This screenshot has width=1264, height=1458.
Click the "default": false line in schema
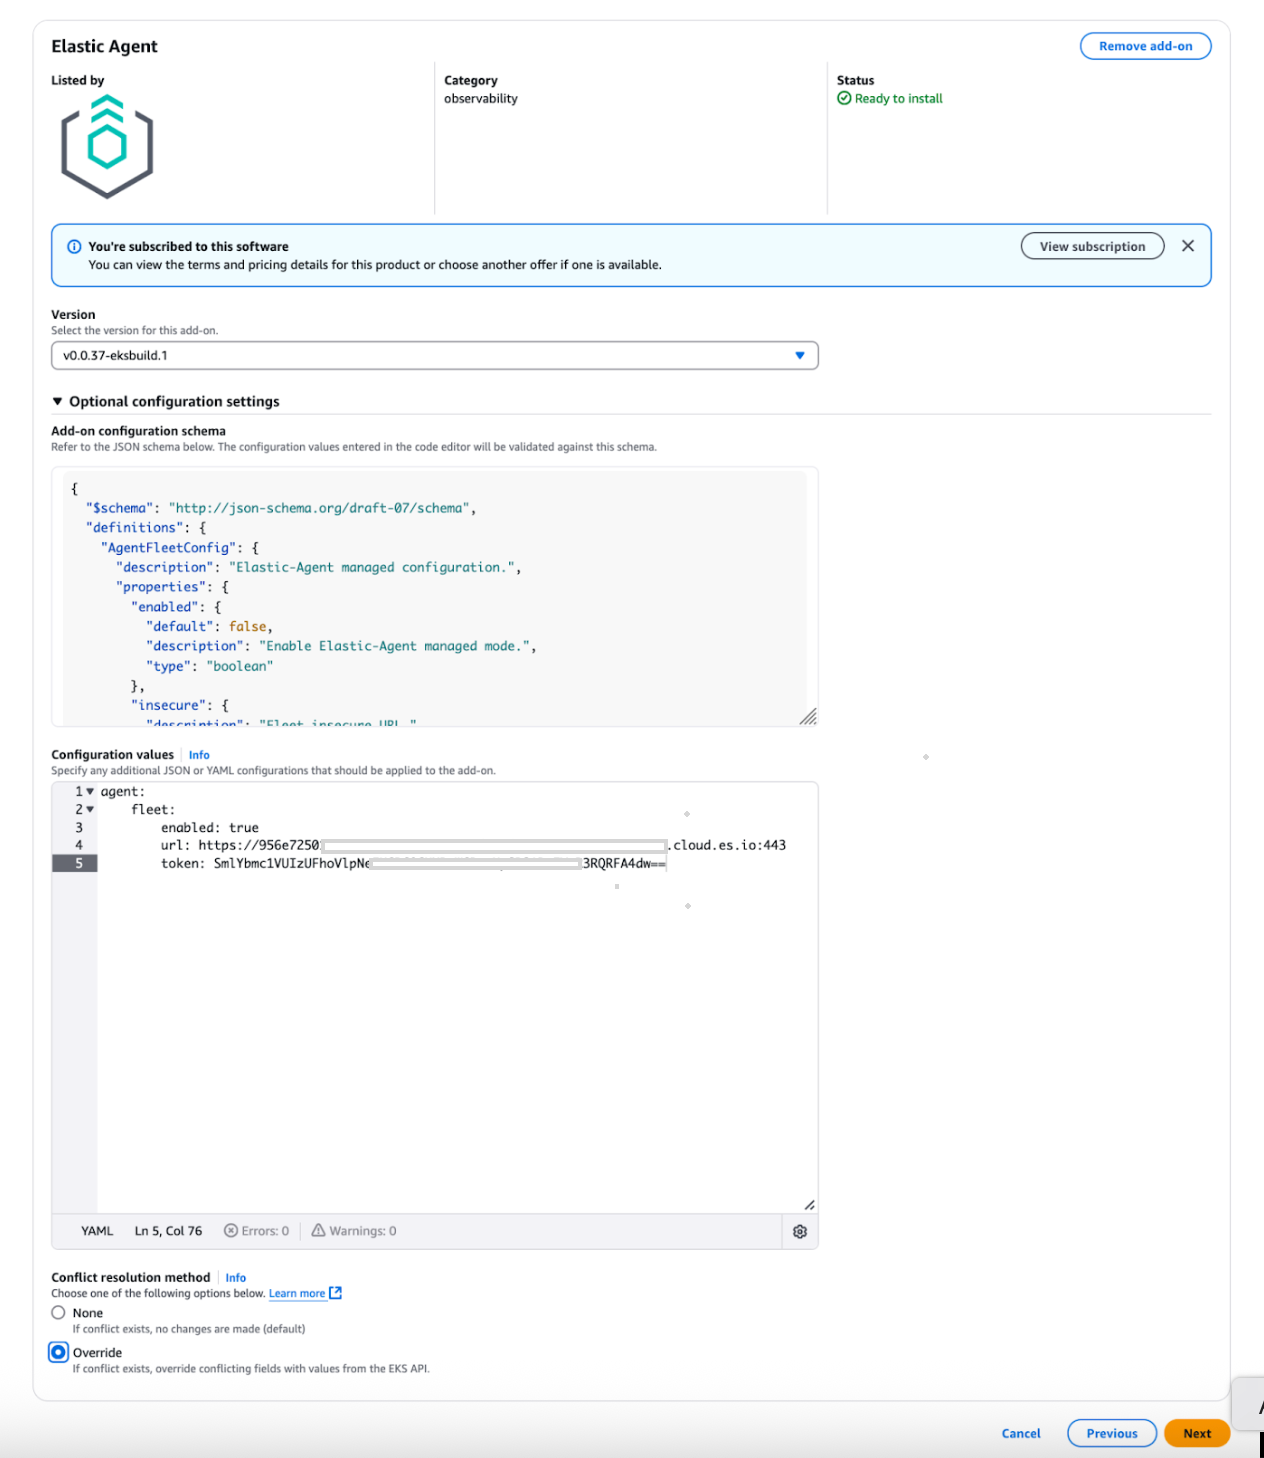tap(209, 626)
